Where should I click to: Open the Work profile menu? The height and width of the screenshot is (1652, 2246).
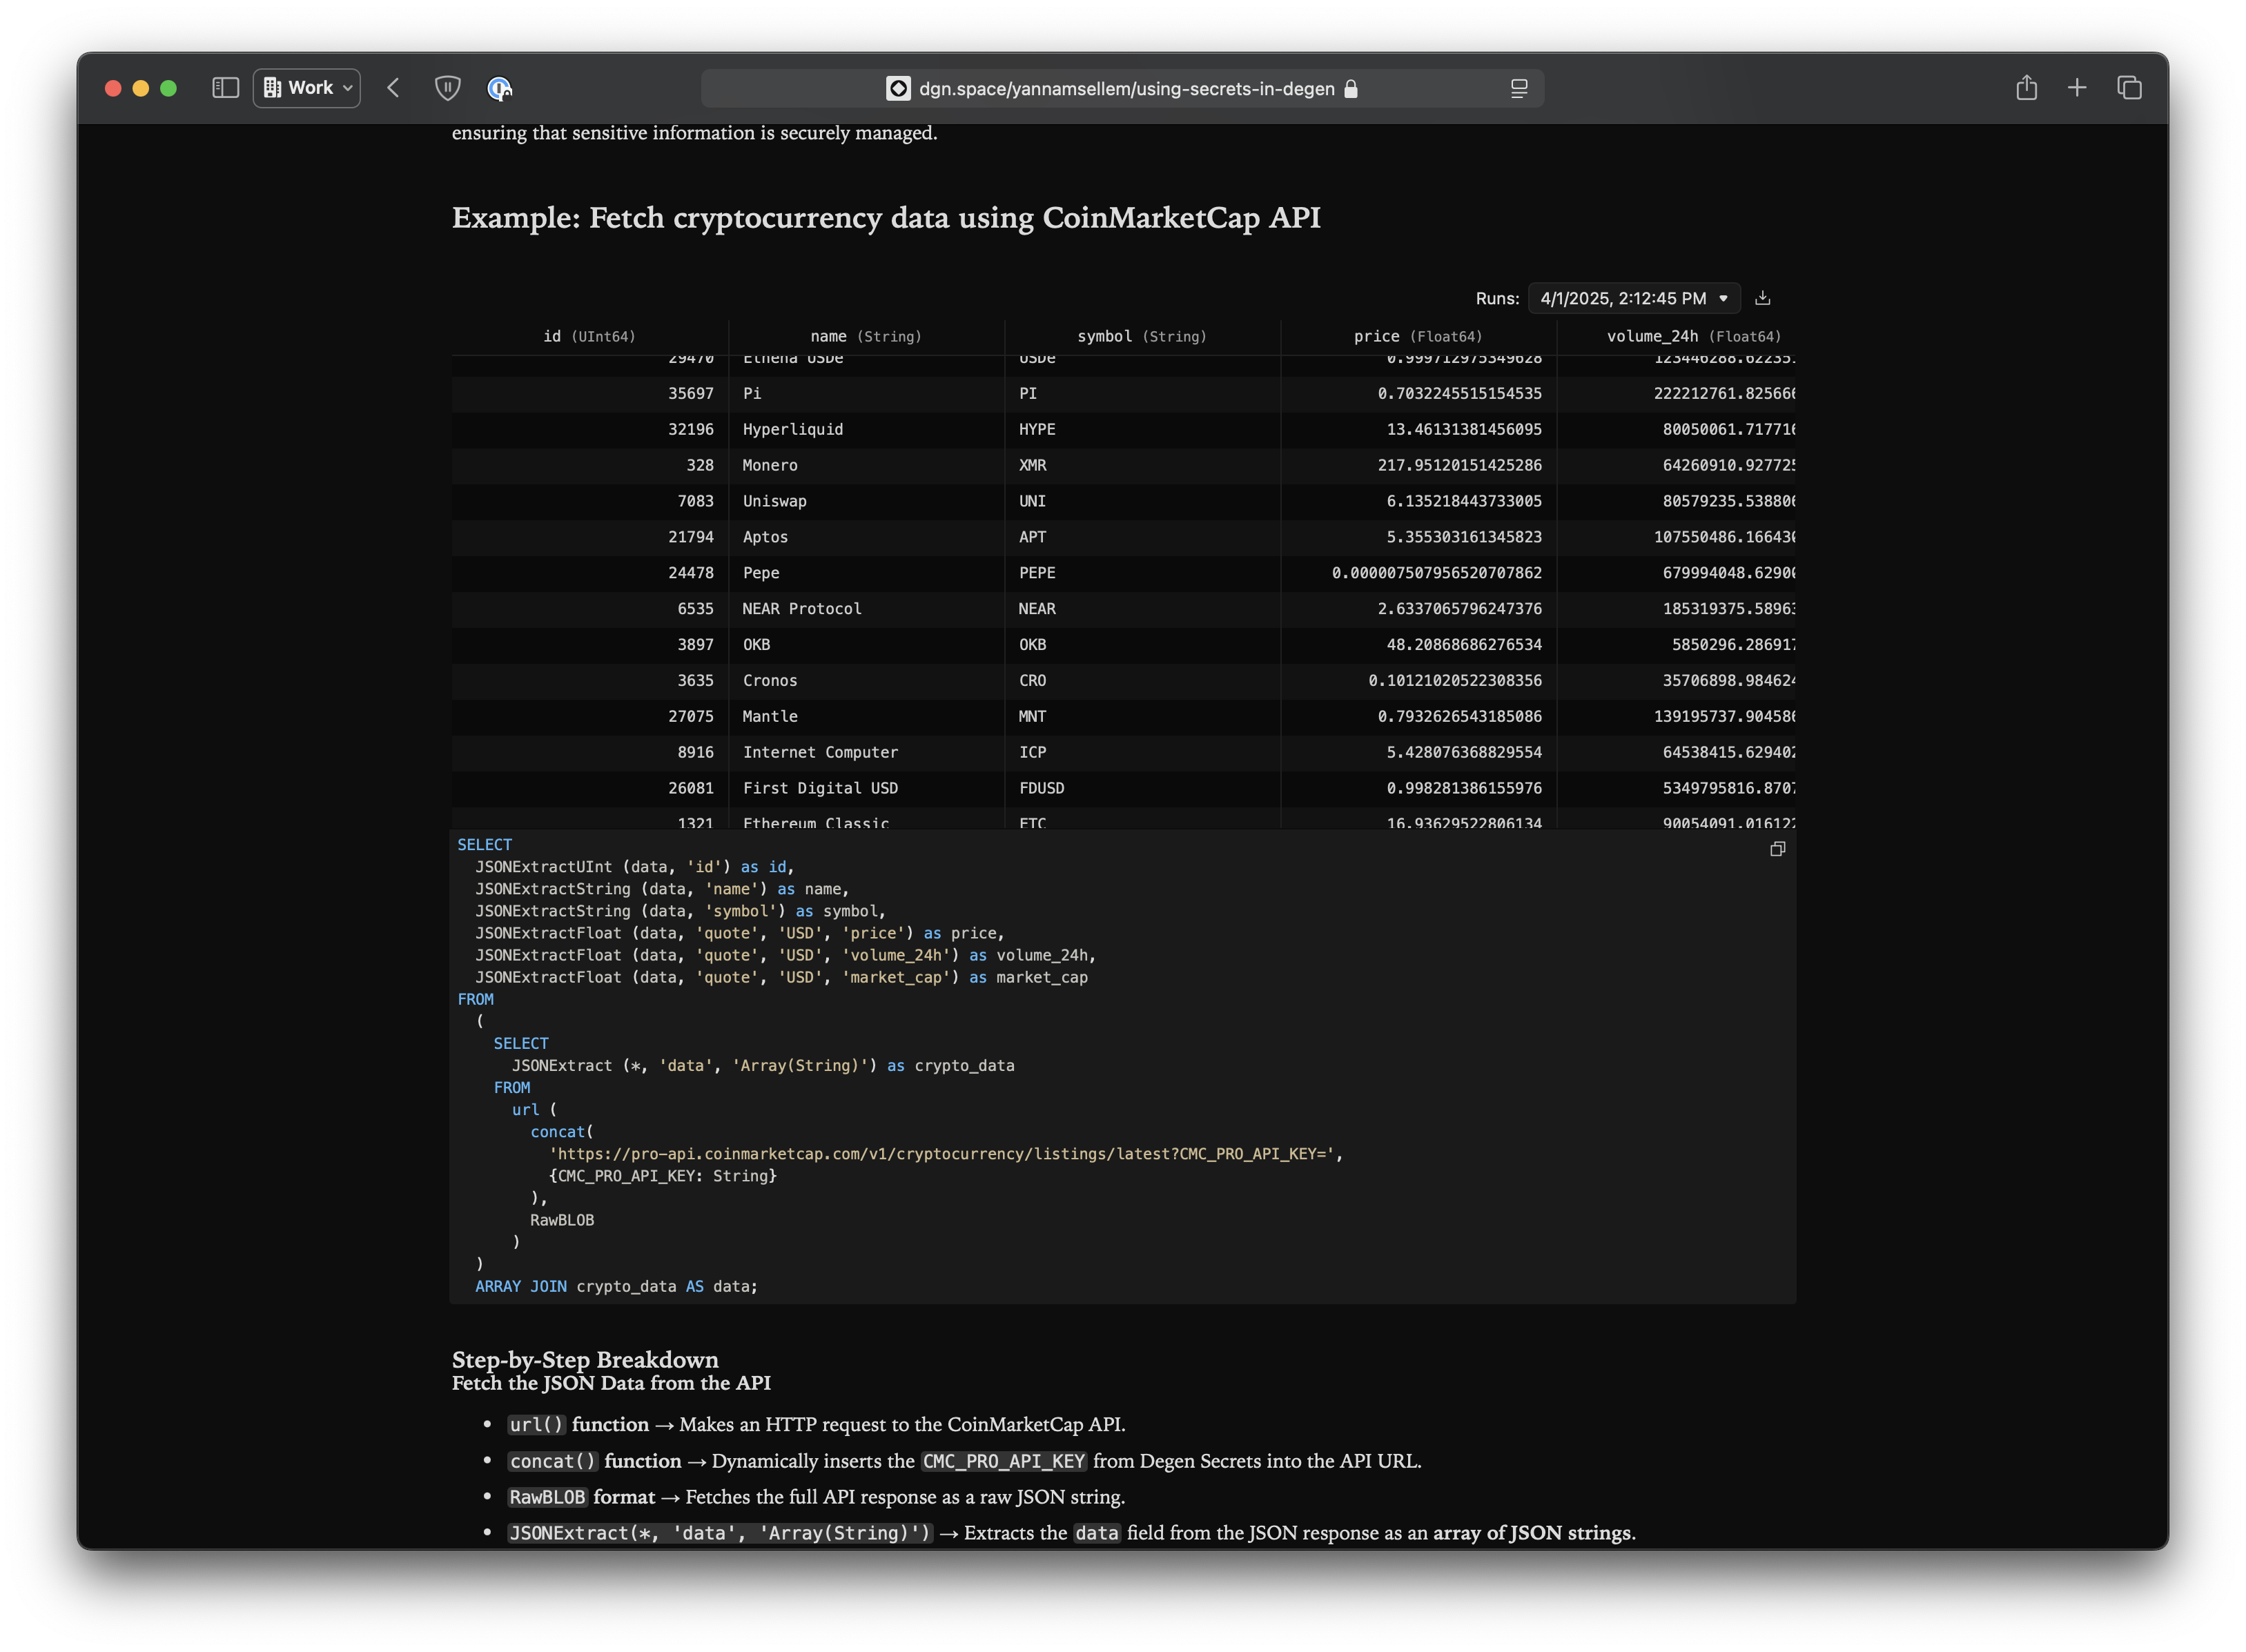point(307,88)
